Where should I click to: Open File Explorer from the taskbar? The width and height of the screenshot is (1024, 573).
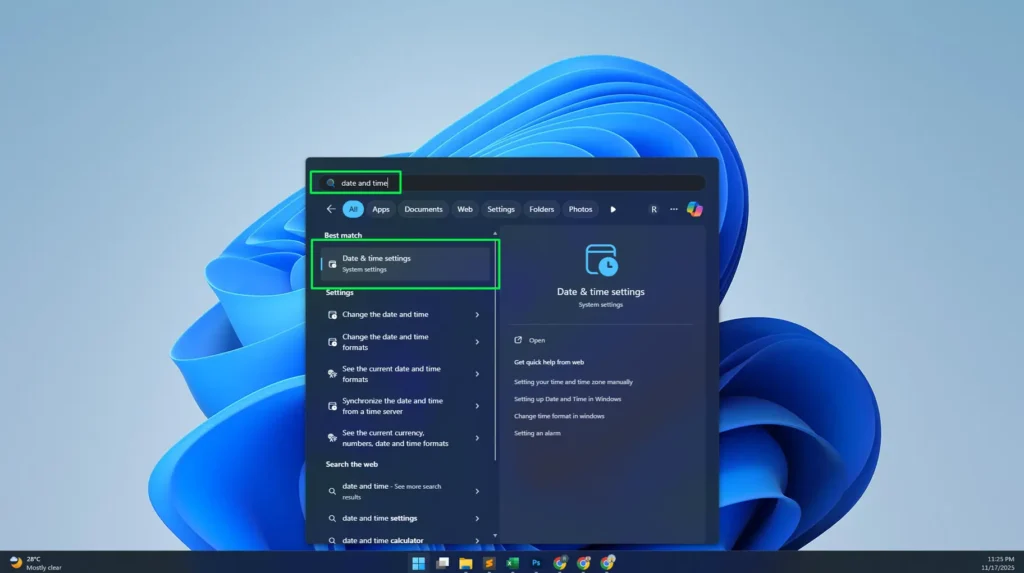[x=466, y=563]
